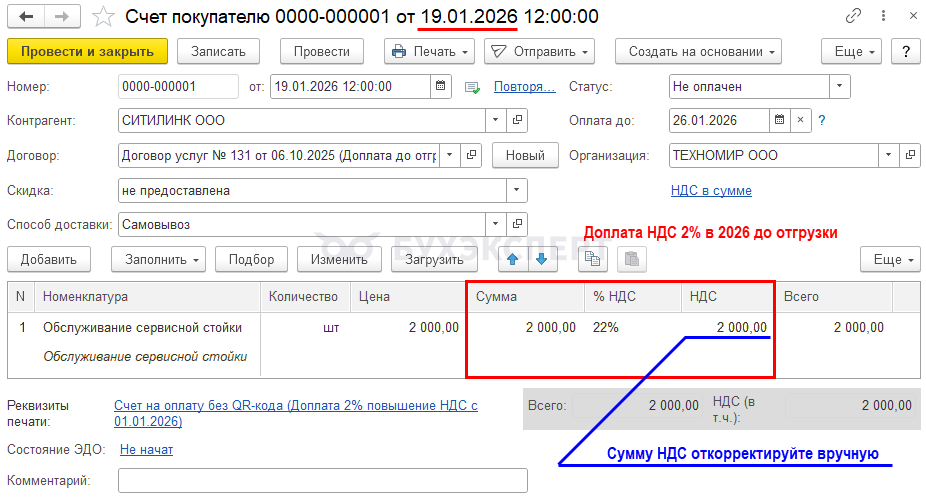
Task: Add document to favorites with star icon
Action: click(x=103, y=17)
